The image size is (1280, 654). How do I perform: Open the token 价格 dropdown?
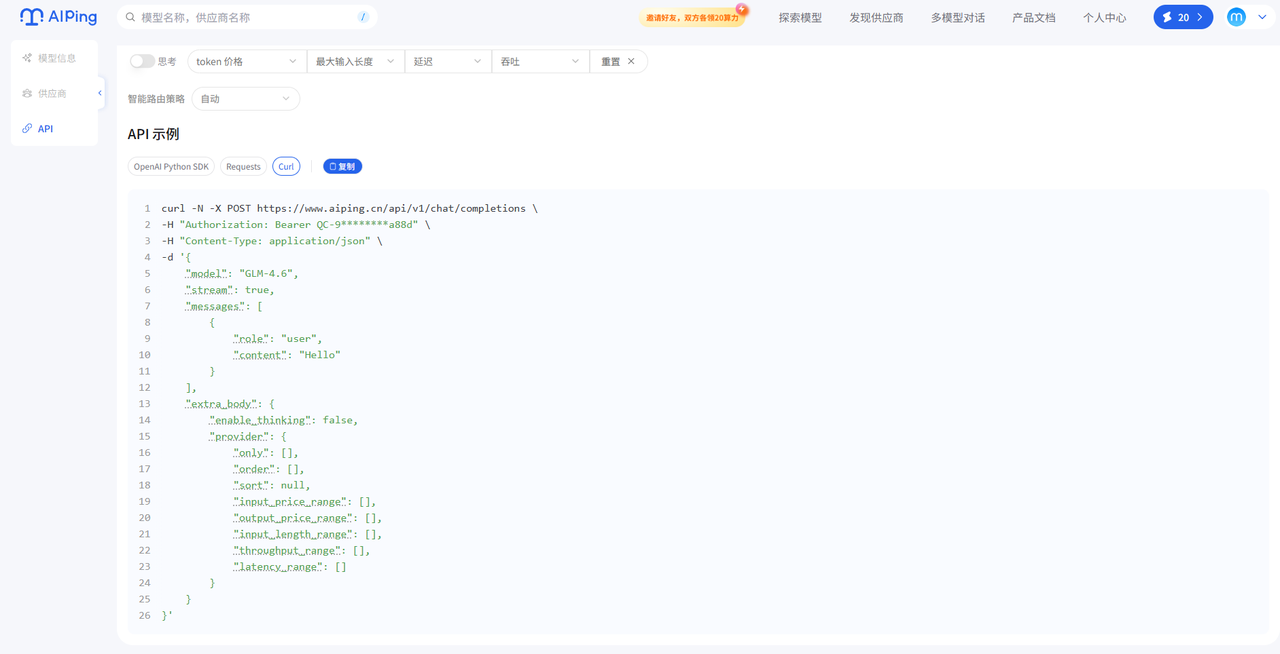[246, 62]
